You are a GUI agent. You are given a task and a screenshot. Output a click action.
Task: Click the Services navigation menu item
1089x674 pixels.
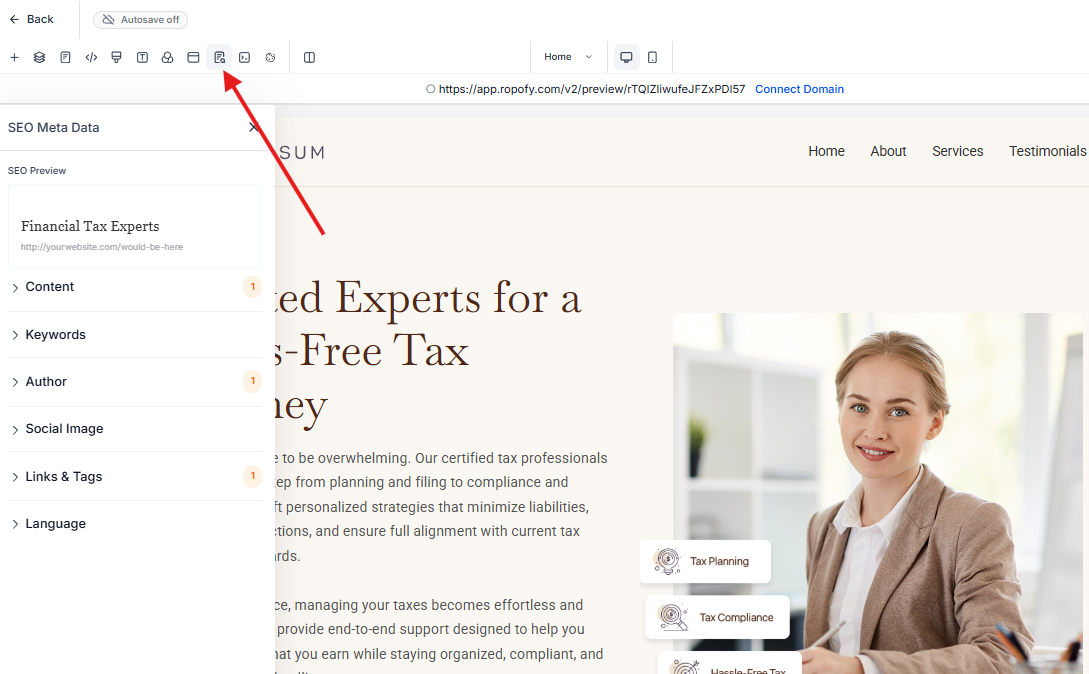pos(958,151)
